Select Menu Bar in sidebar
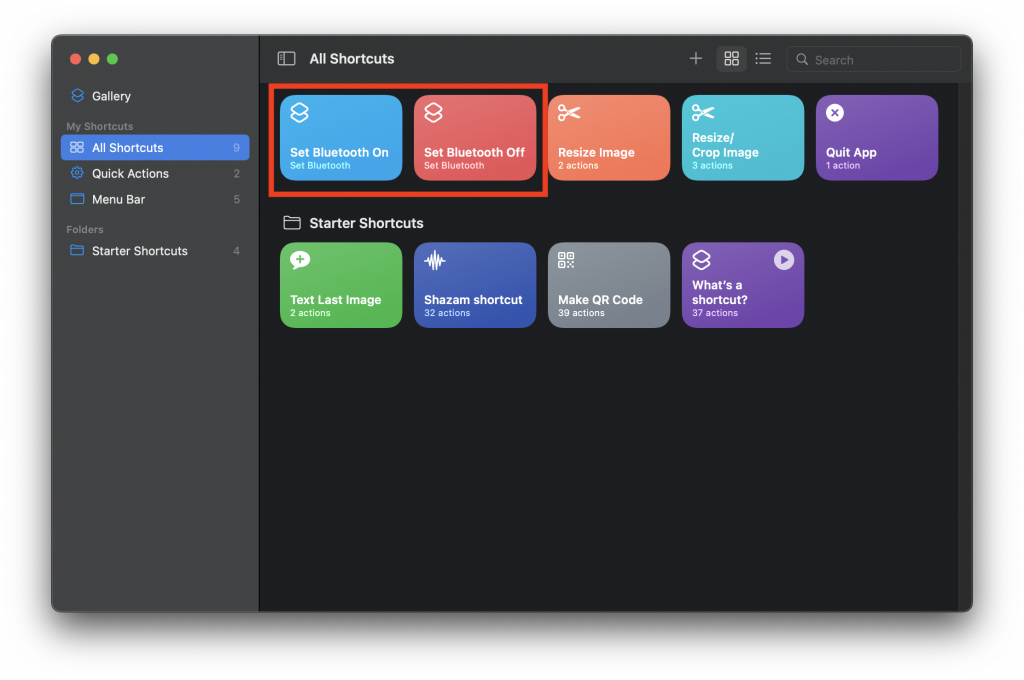The image size is (1024, 680). tap(118, 200)
